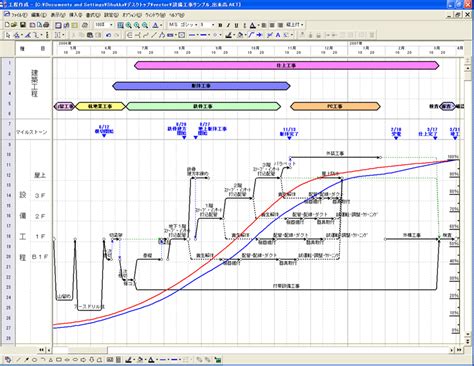The height and width of the screenshot is (366, 474).
Task: Open bottom toolbar line color dropdown arrow
Action: tap(134, 360)
